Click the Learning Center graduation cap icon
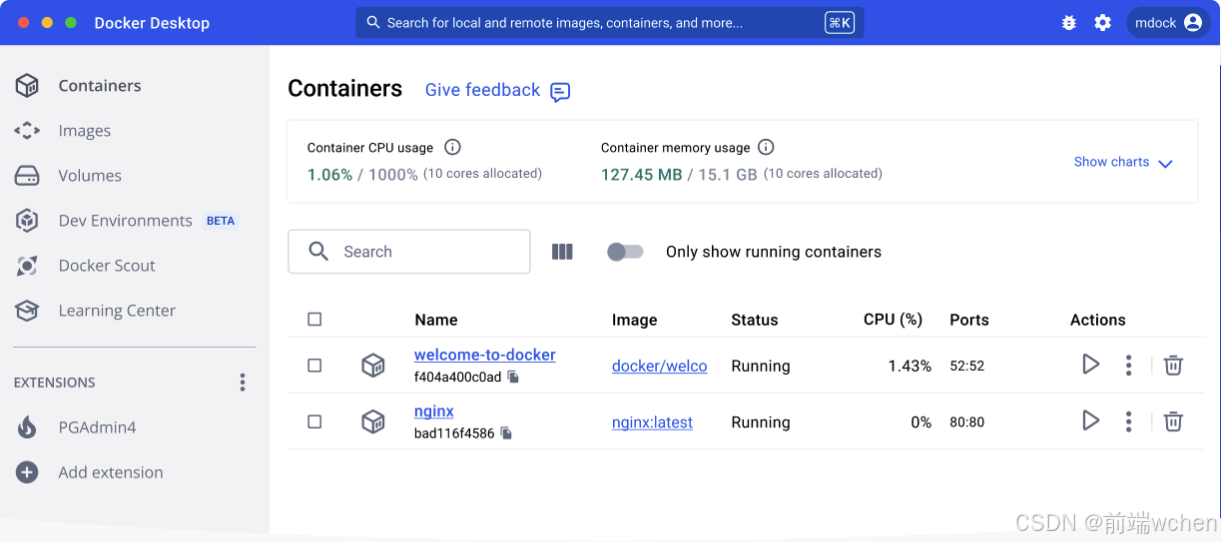This screenshot has height=542, width=1221. (27, 311)
